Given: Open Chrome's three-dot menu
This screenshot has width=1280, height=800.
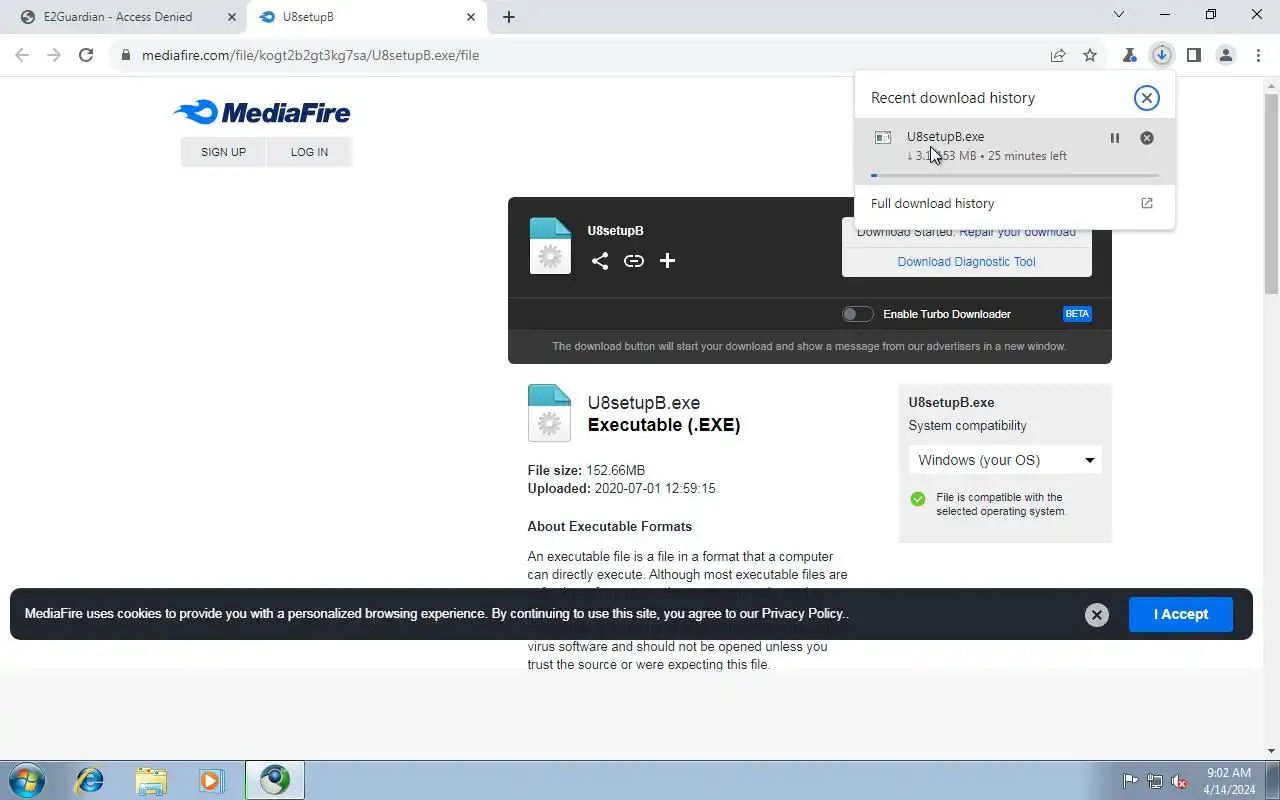Looking at the screenshot, I should pyautogui.click(x=1258, y=55).
